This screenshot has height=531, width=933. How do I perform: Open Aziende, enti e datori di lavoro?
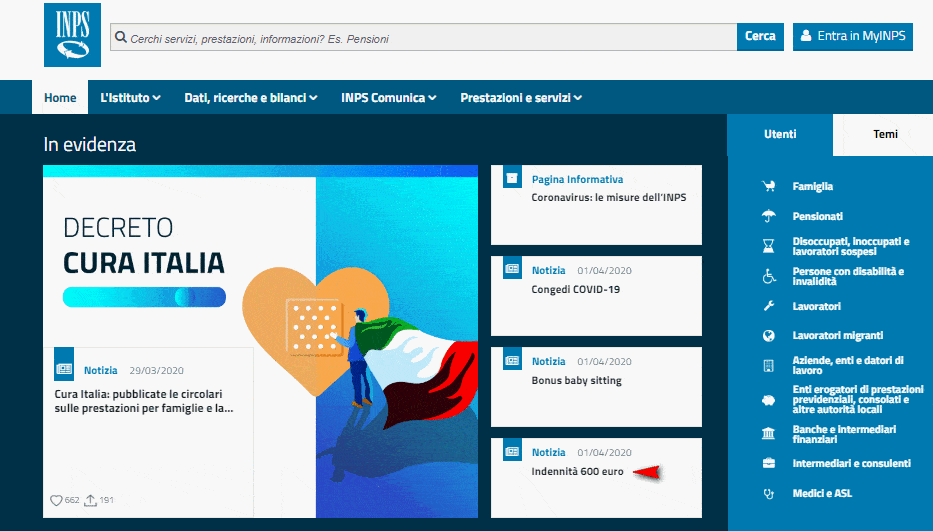848,366
